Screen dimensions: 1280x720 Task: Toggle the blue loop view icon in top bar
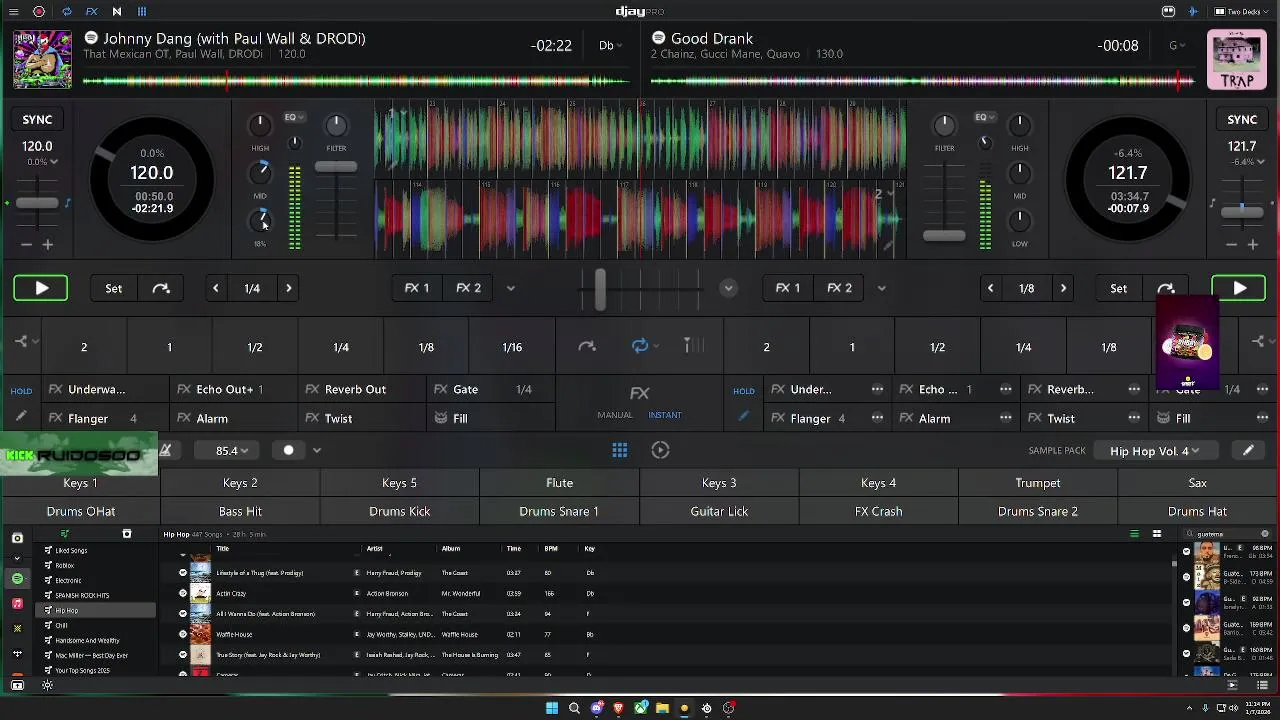[66, 12]
